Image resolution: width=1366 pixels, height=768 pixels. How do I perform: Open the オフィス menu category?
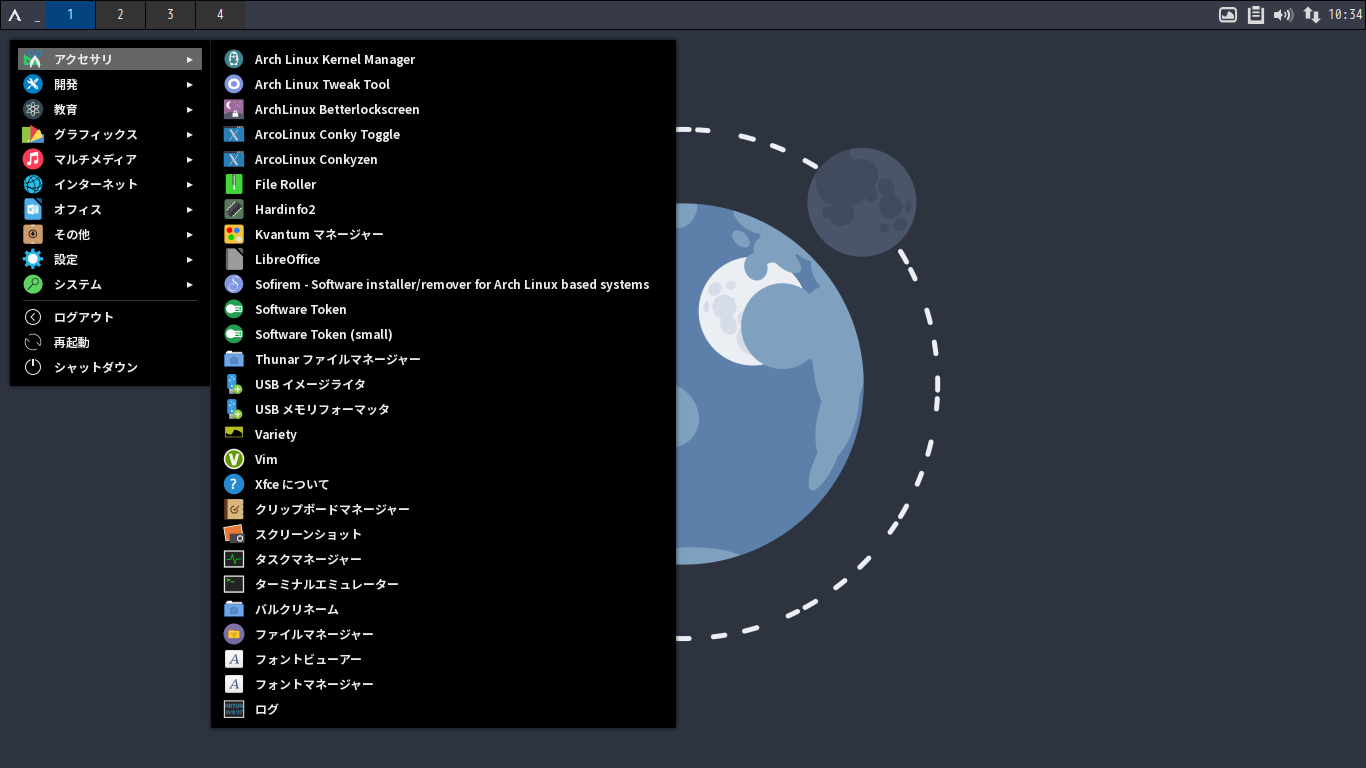(110, 210)
